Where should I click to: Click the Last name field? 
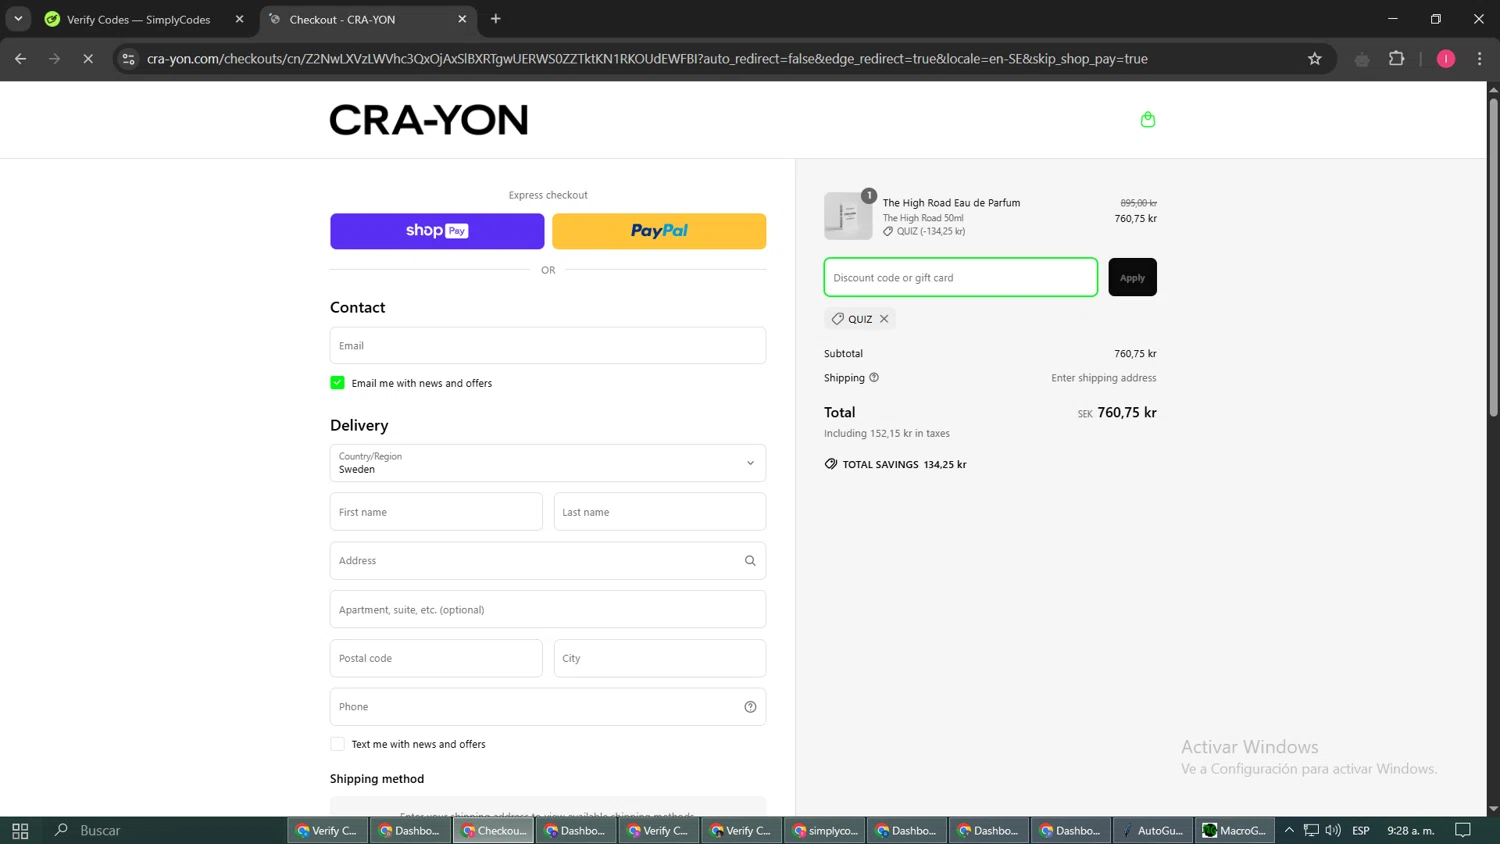tap(660, 512)
